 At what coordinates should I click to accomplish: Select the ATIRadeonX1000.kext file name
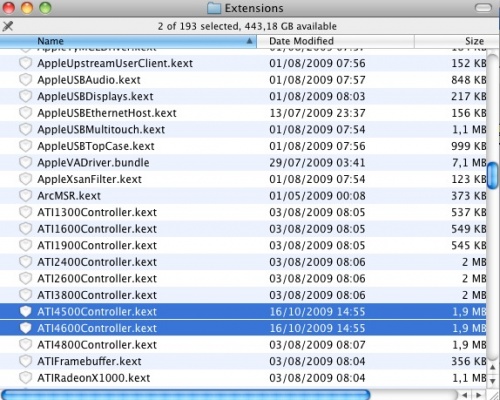[x=93, y=378]
